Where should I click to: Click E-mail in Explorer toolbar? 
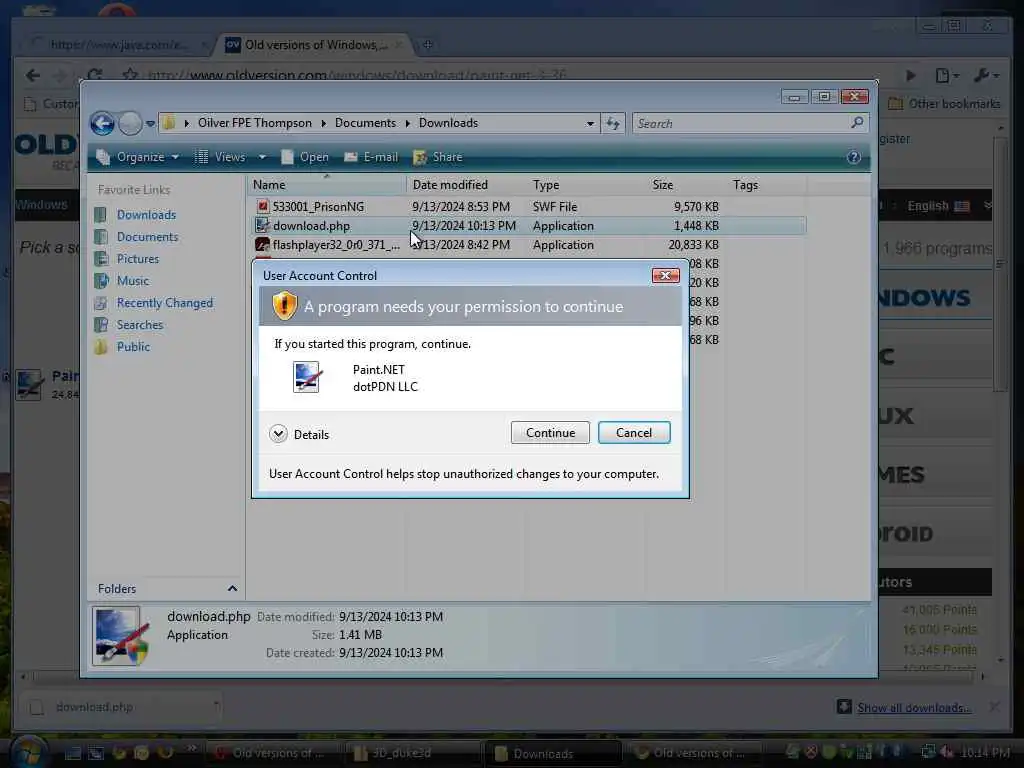tap(371, 157)
